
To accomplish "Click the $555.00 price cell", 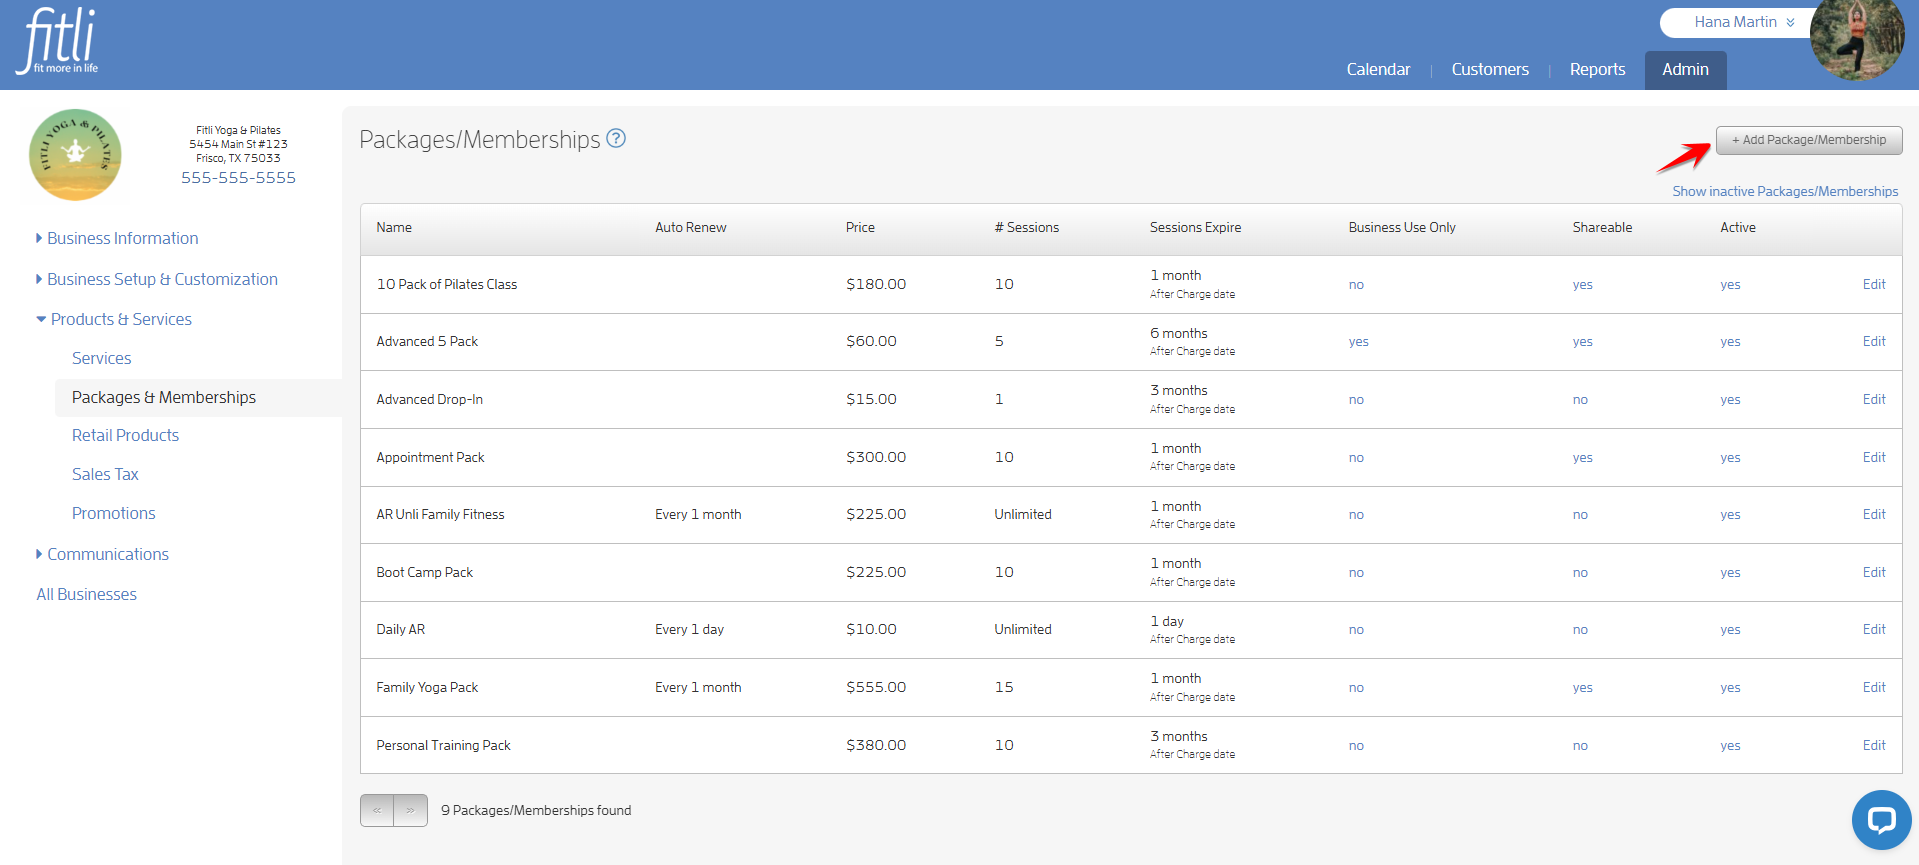I will [876, 687].
